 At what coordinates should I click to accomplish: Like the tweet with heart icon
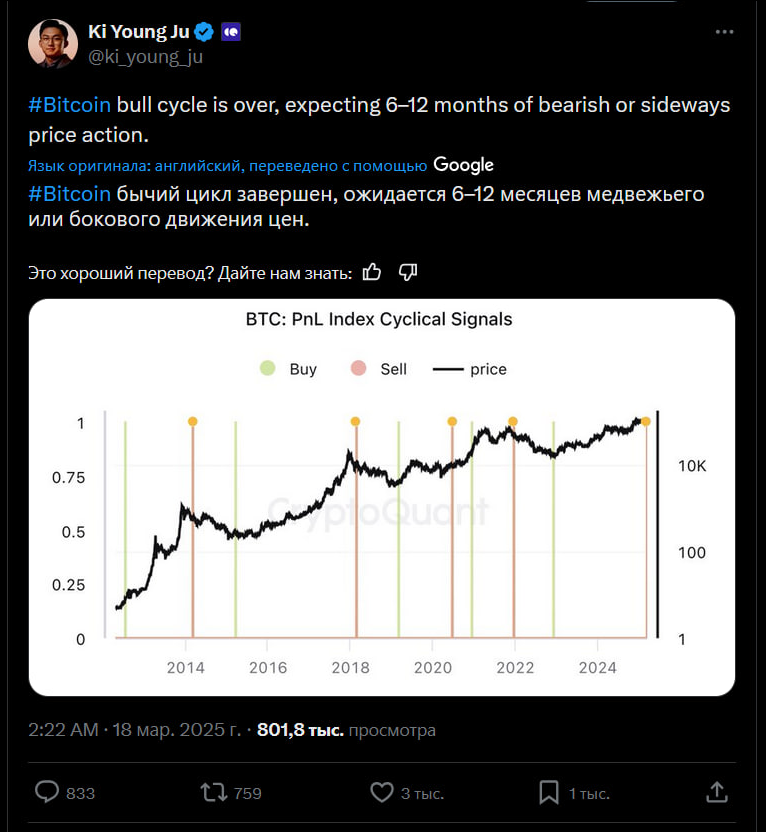[x=382, y=792]
